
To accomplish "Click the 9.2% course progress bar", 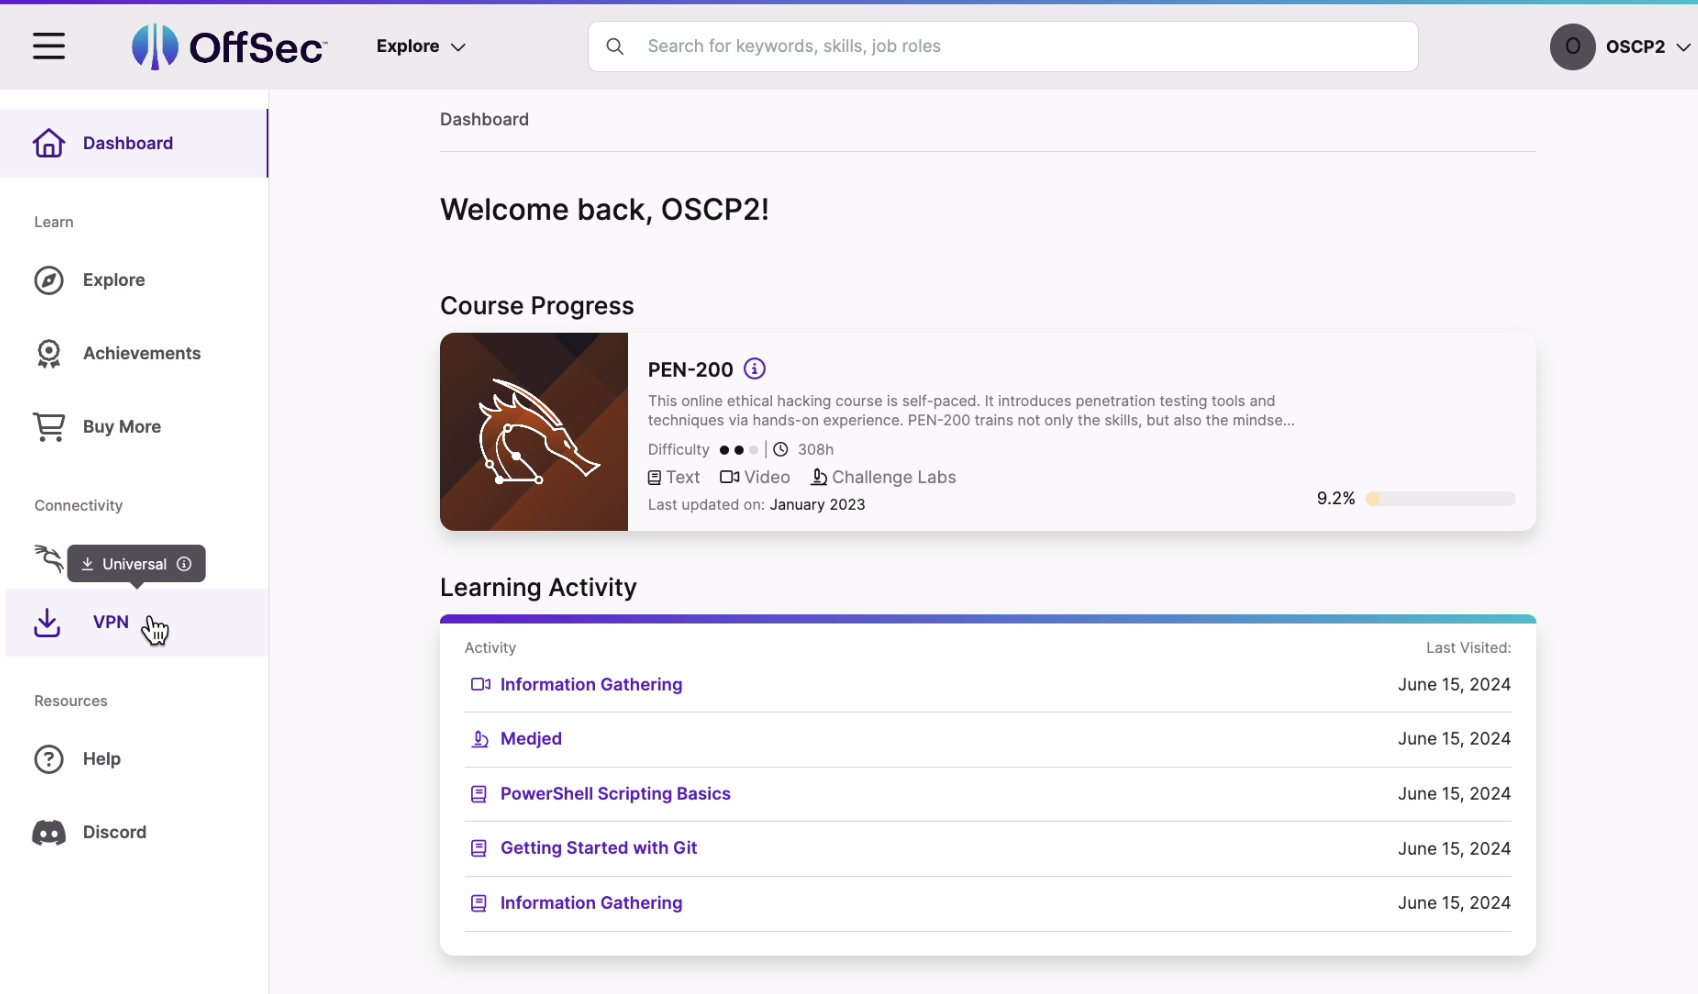I will tap(1440, 498).
